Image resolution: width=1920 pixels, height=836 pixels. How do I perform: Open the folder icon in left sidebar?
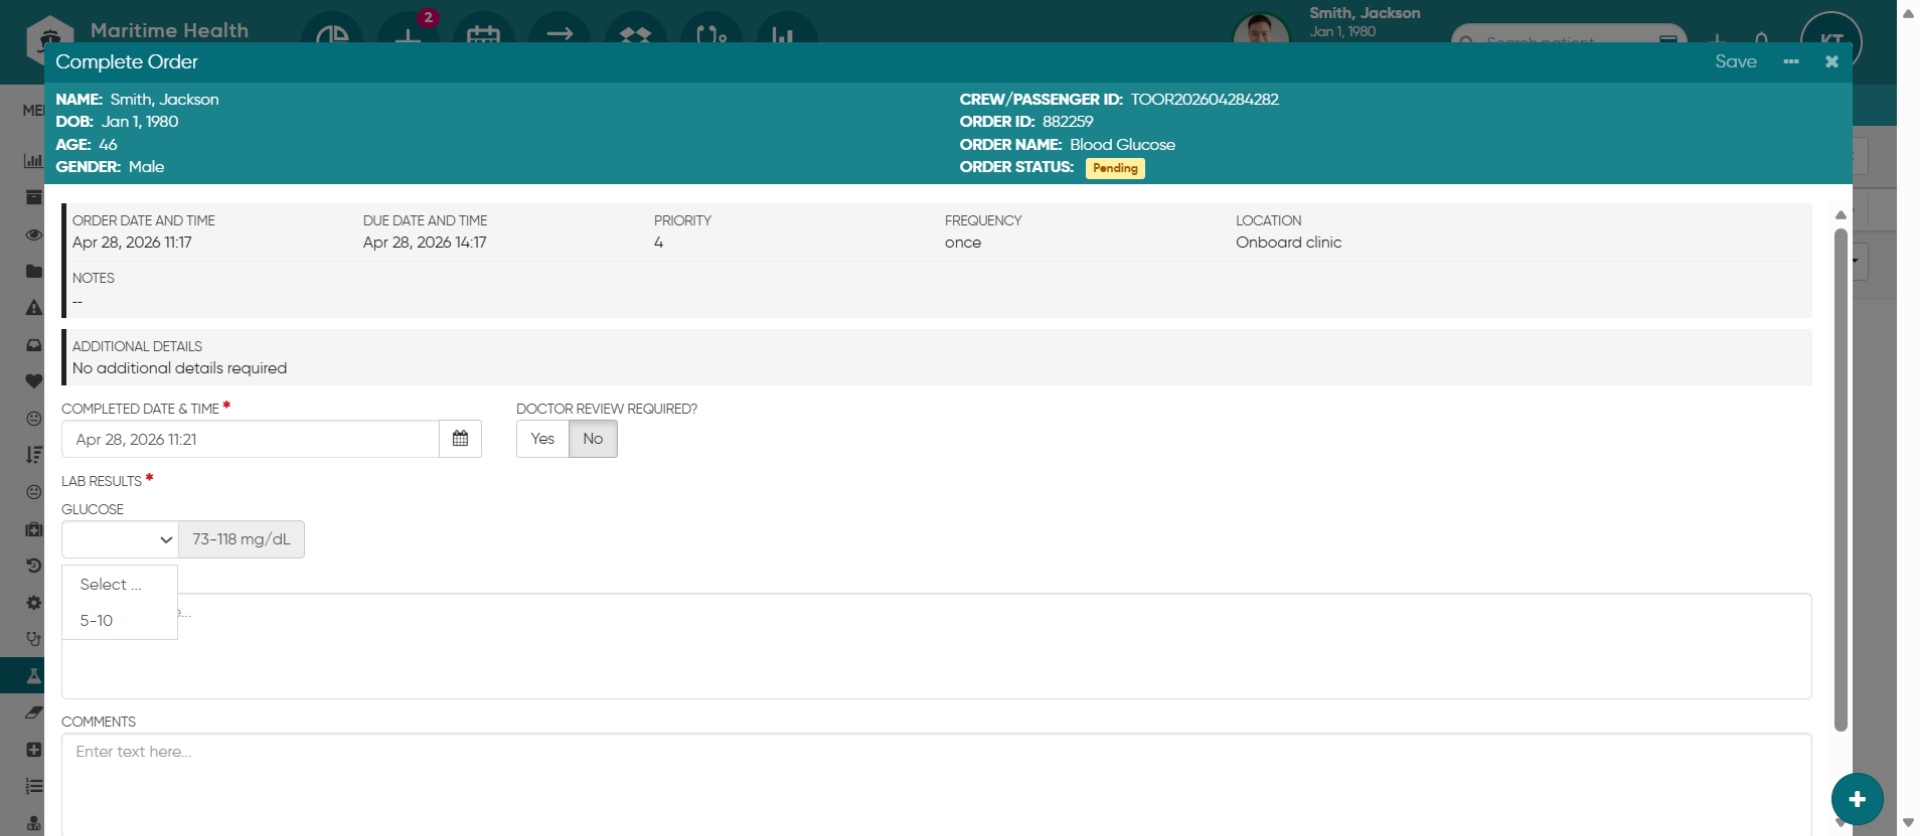(x=34, y=271)
